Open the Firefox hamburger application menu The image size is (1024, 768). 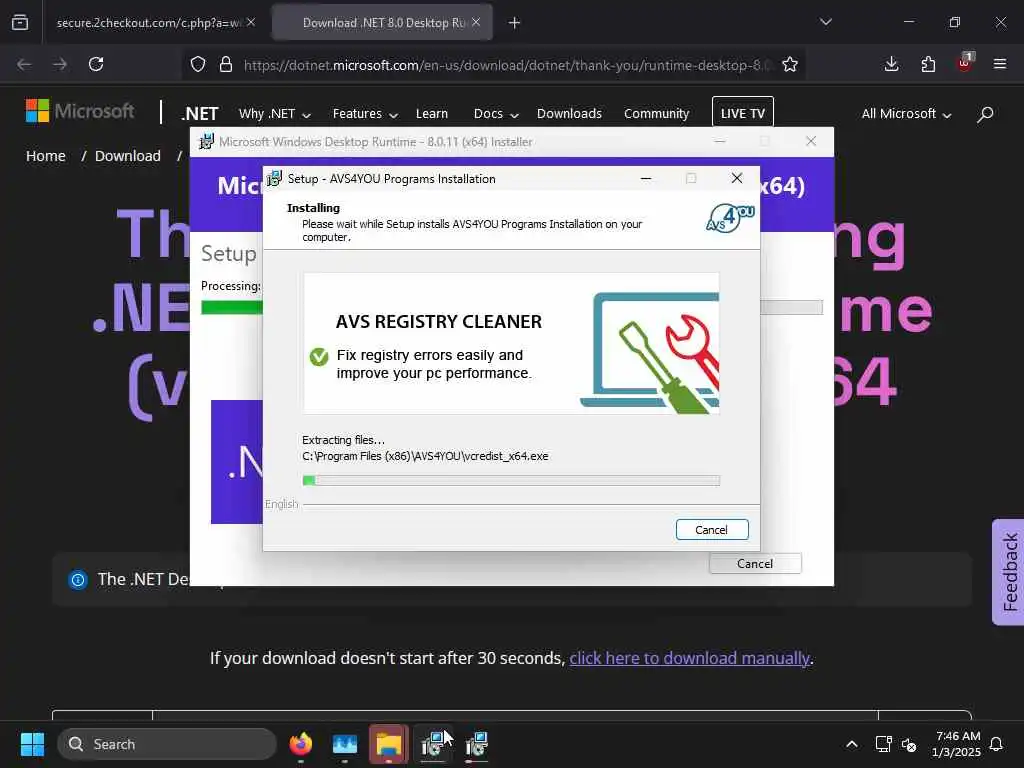(x=1000, y=64)
